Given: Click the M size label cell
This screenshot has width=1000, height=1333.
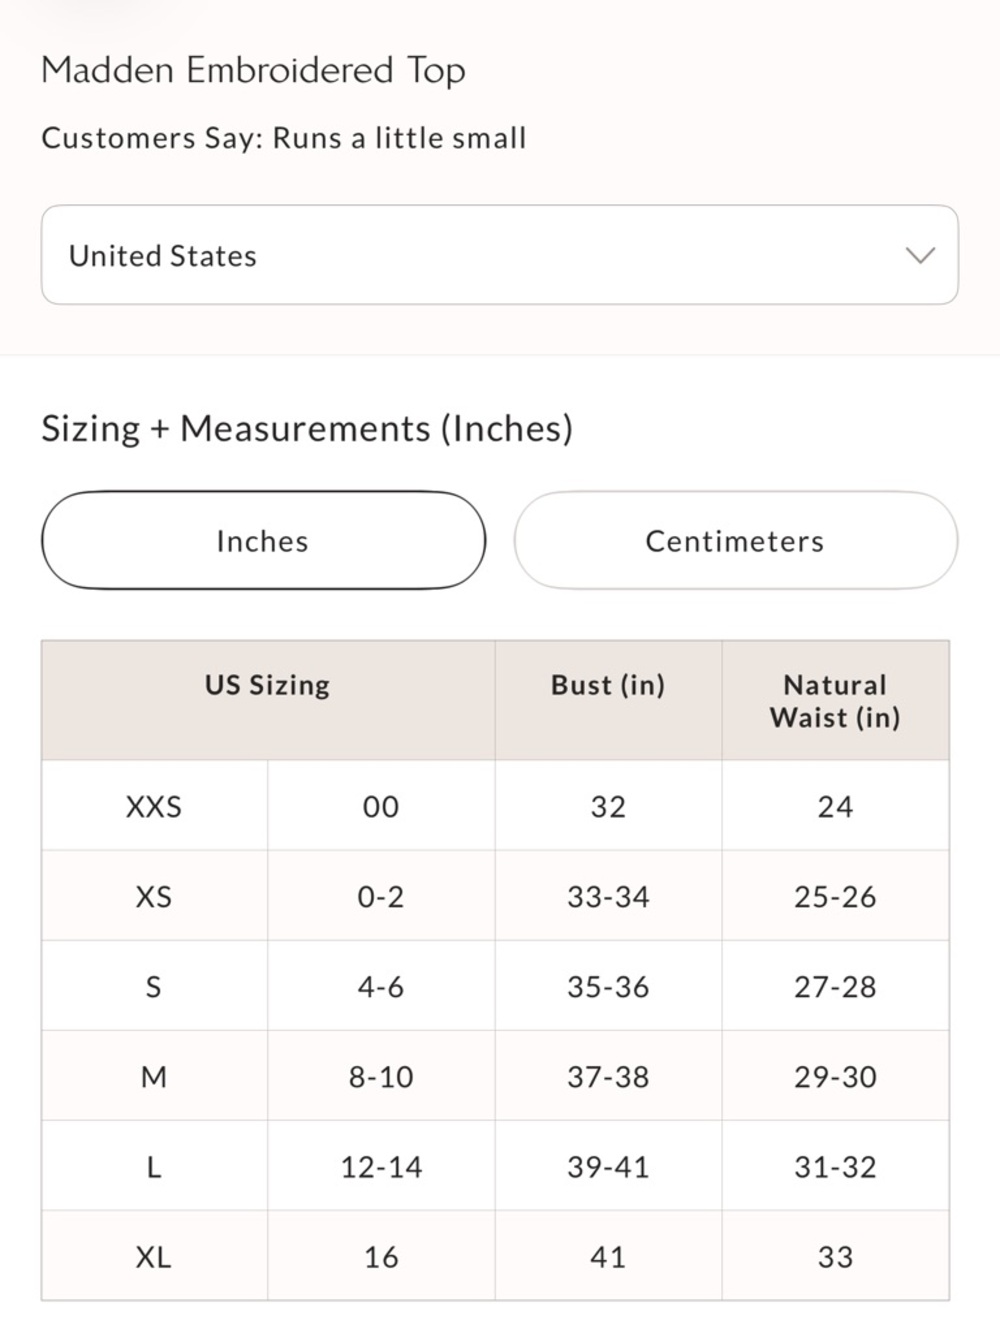Looking at the screenshot, I should 154,1076.
